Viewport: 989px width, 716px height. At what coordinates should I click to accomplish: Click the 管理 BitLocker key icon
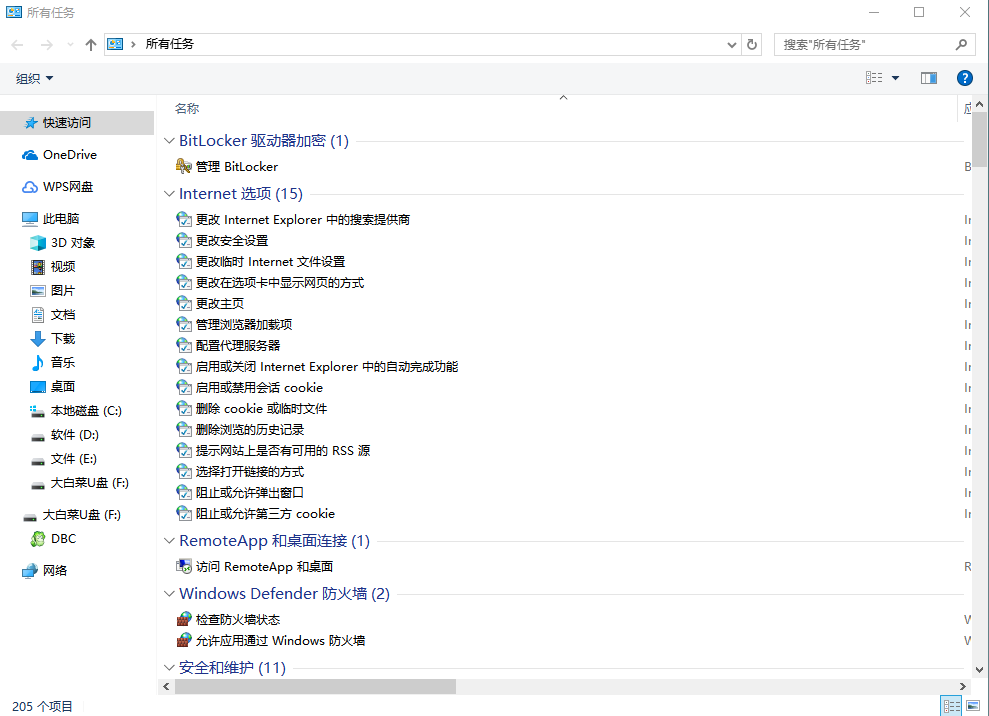click(184, 167)
